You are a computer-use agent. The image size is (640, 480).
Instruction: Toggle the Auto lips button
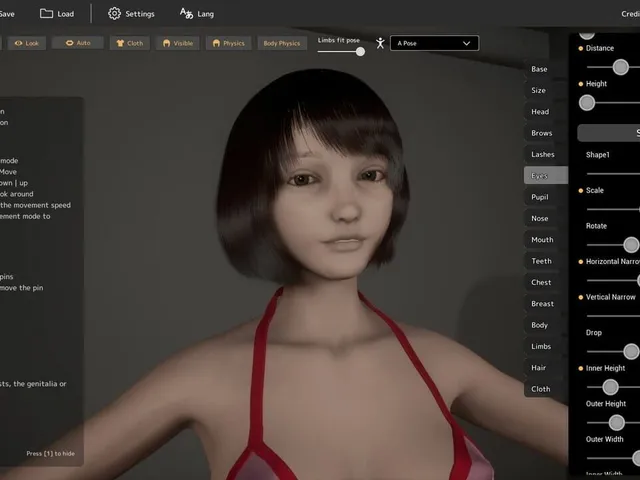[78, 43]
